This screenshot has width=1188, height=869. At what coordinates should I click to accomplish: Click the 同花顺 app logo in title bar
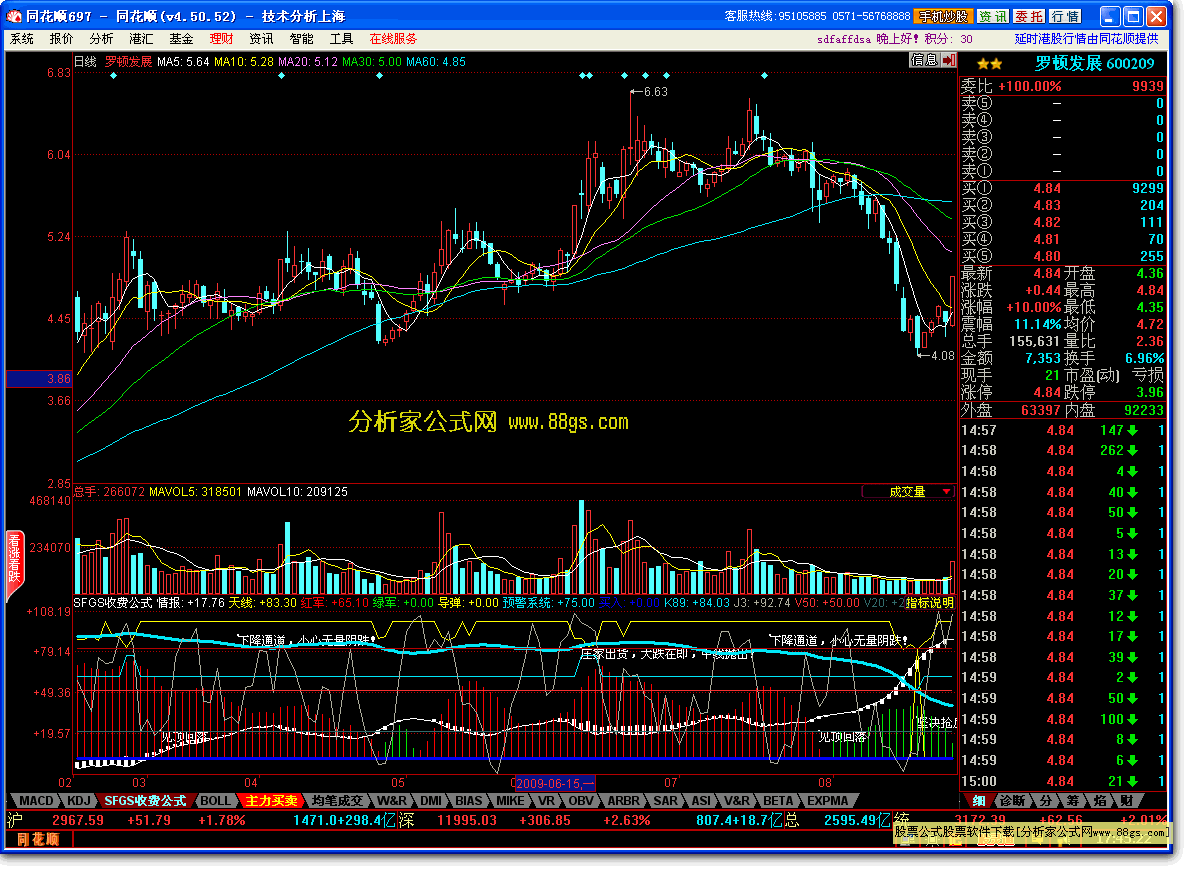14,16
